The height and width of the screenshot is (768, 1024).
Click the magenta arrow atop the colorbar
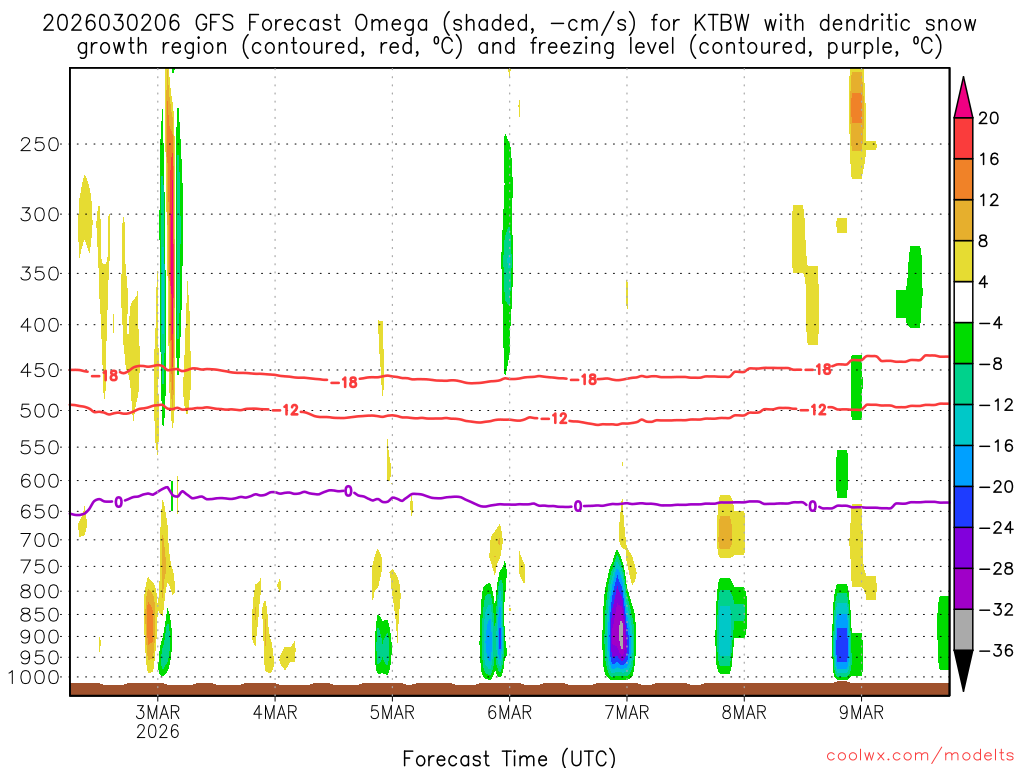(963, 98)
